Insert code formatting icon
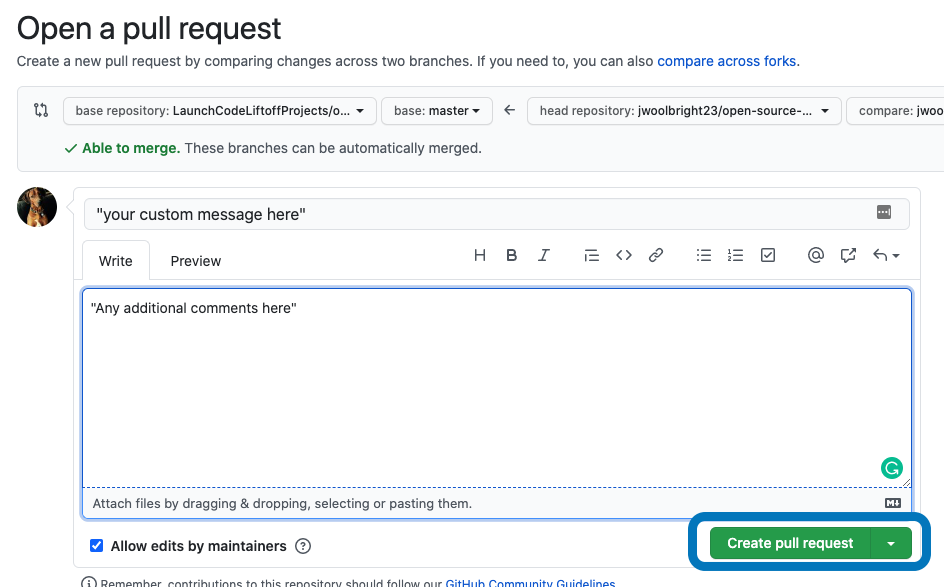The height and width of the screenshot is (587, 944). point(624,256)
